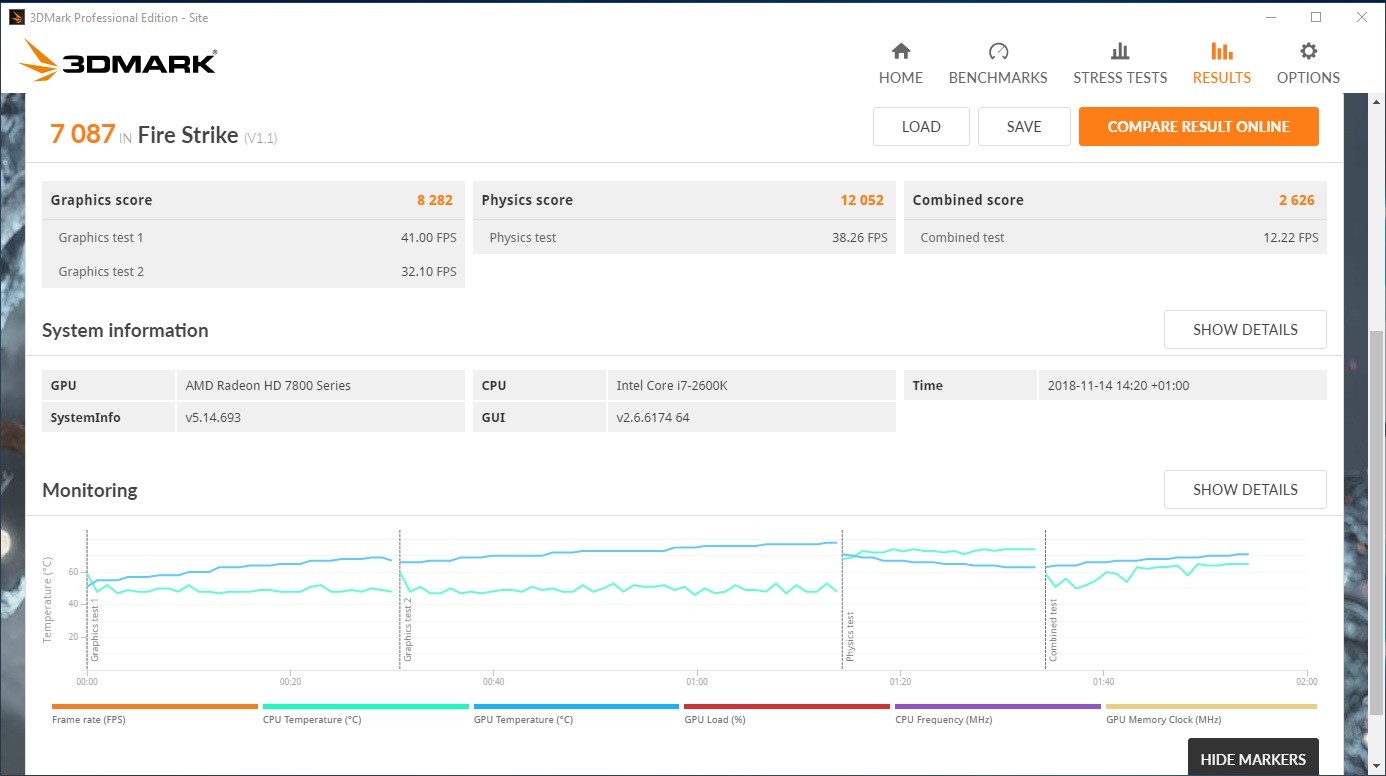This screenshot has height=776, width=1386.
Task: Click the Graphics test 2 chart marker
Action: click(408, 631)
